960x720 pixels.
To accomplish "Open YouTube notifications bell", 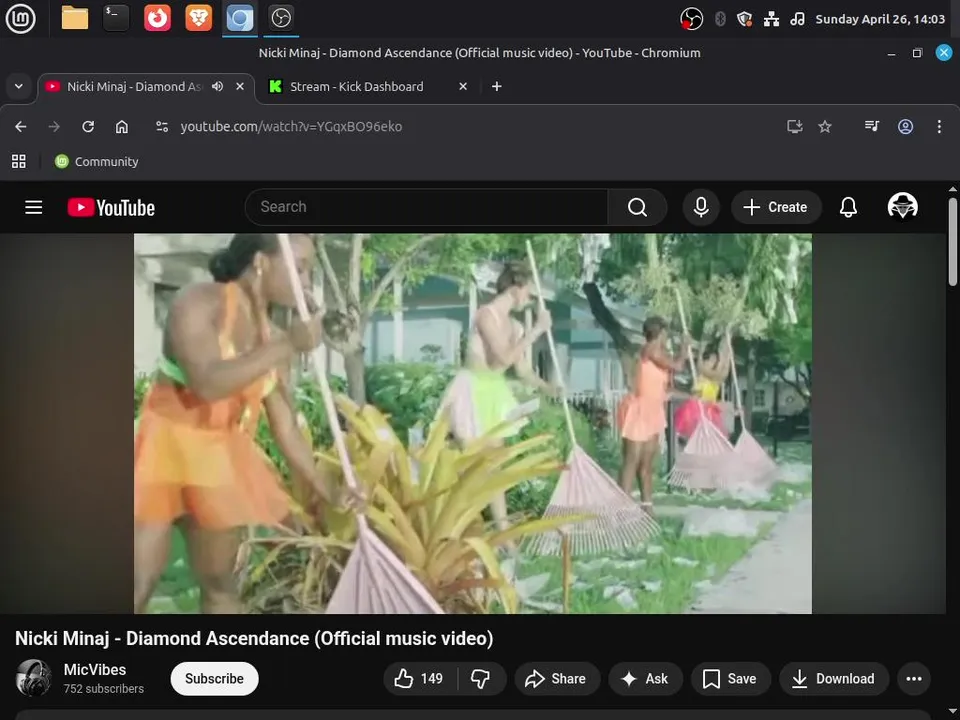I will point(848,207).
